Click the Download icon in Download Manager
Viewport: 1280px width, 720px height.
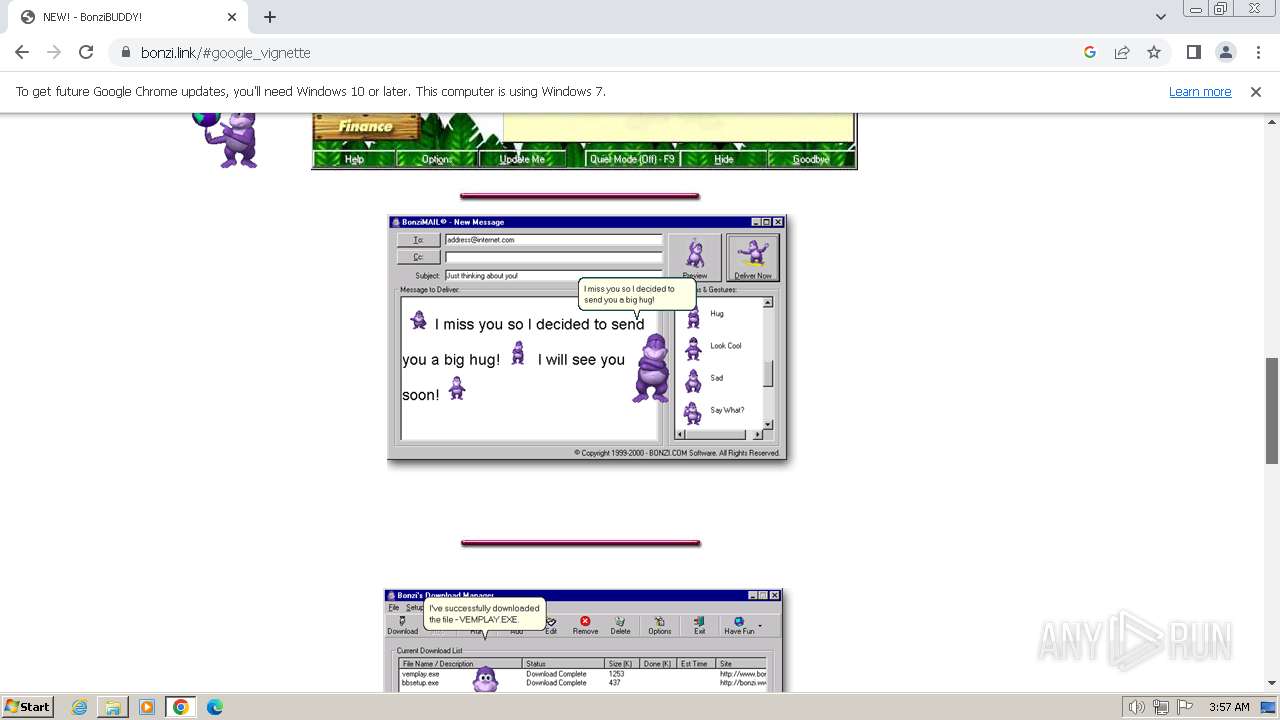click(402, 626)
